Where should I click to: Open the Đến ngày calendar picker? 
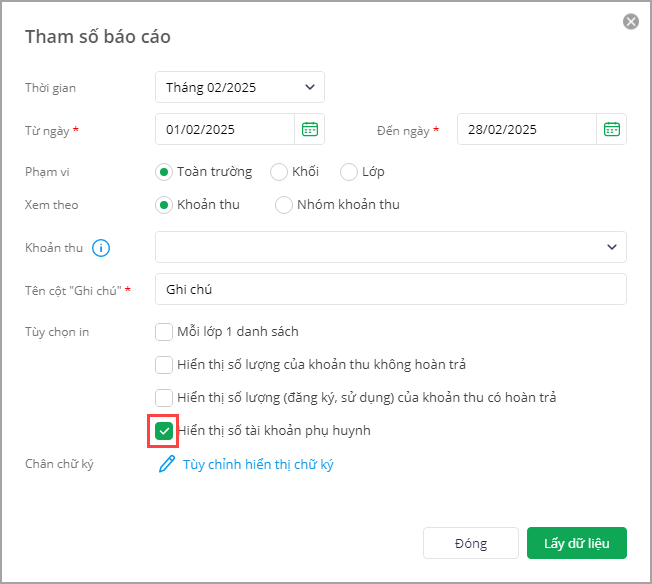[612, 129]
